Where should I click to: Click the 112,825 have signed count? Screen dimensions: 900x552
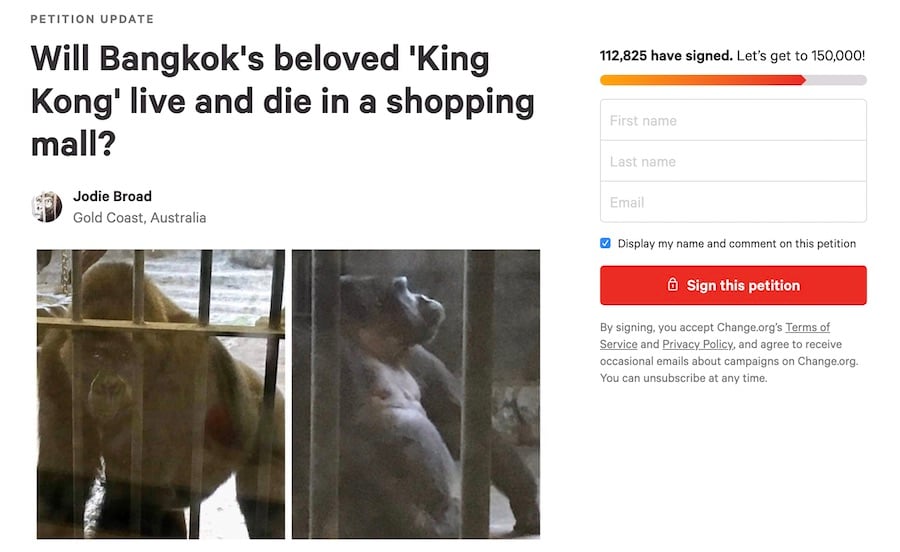(665, 56)
